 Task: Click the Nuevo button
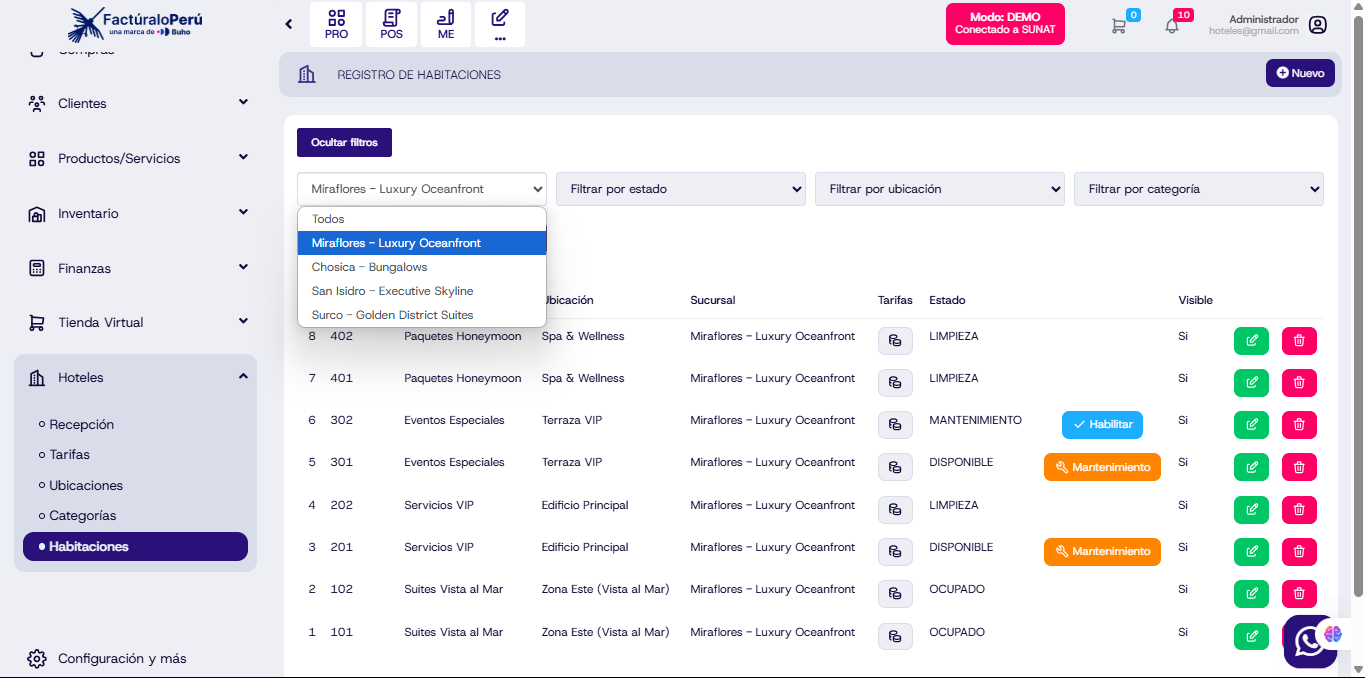tap(1299, 73)
